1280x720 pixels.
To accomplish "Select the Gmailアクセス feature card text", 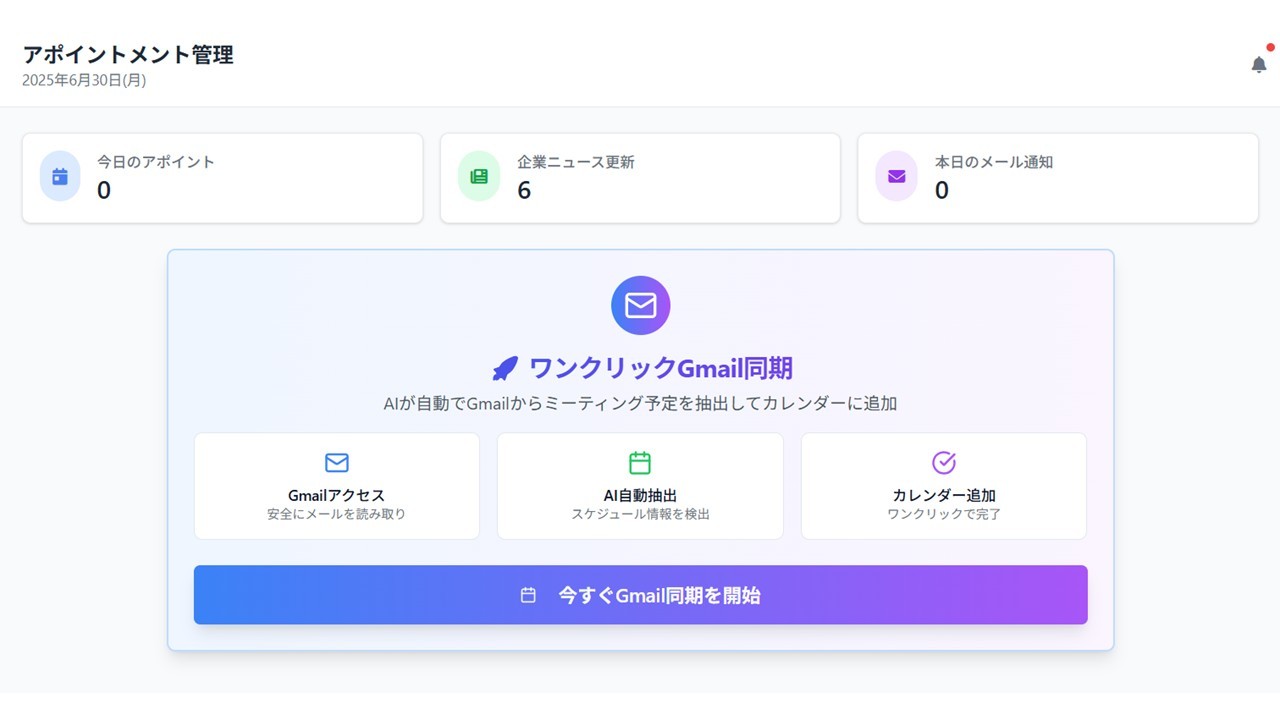I will pyautogui.click(x=336, y=495).
